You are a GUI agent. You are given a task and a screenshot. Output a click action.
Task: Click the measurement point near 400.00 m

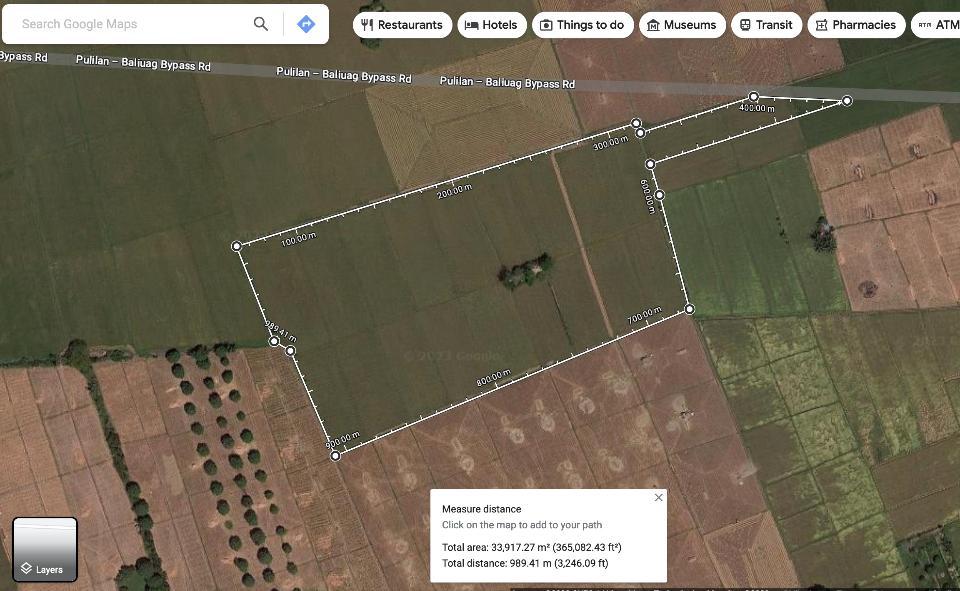coord(754,98)
